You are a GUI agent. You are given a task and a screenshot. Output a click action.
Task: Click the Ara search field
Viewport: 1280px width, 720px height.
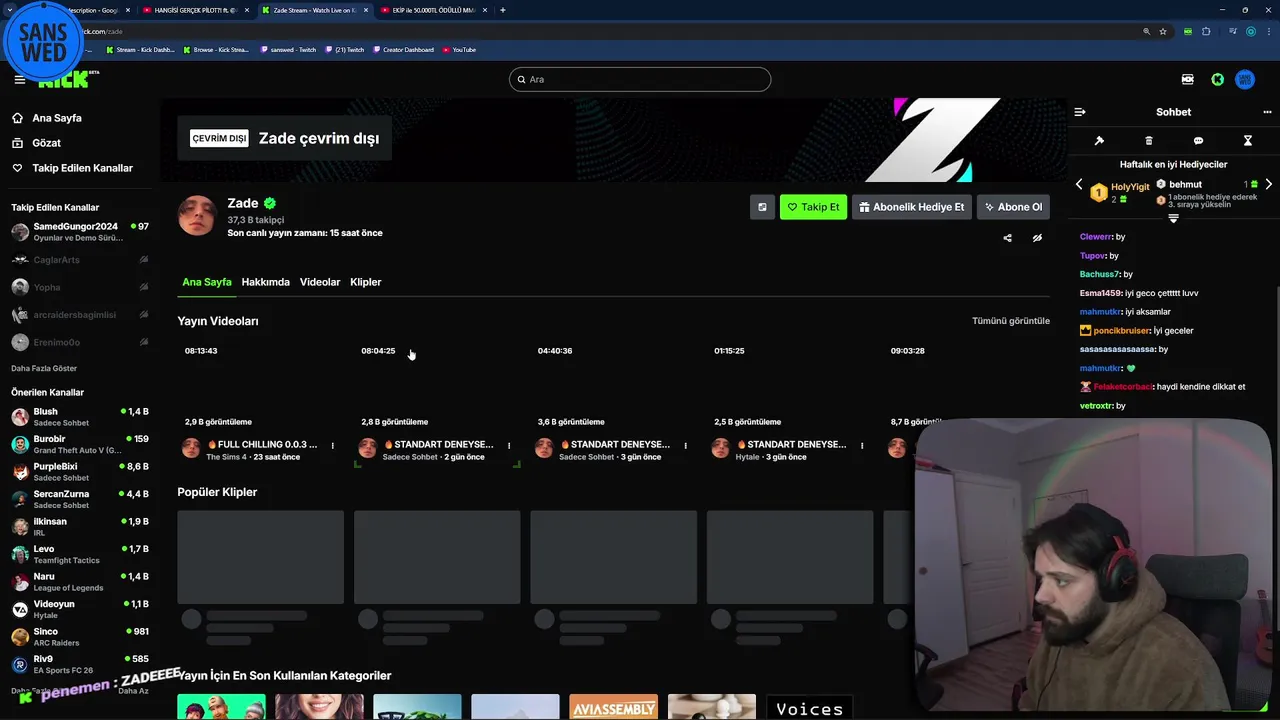640,79
